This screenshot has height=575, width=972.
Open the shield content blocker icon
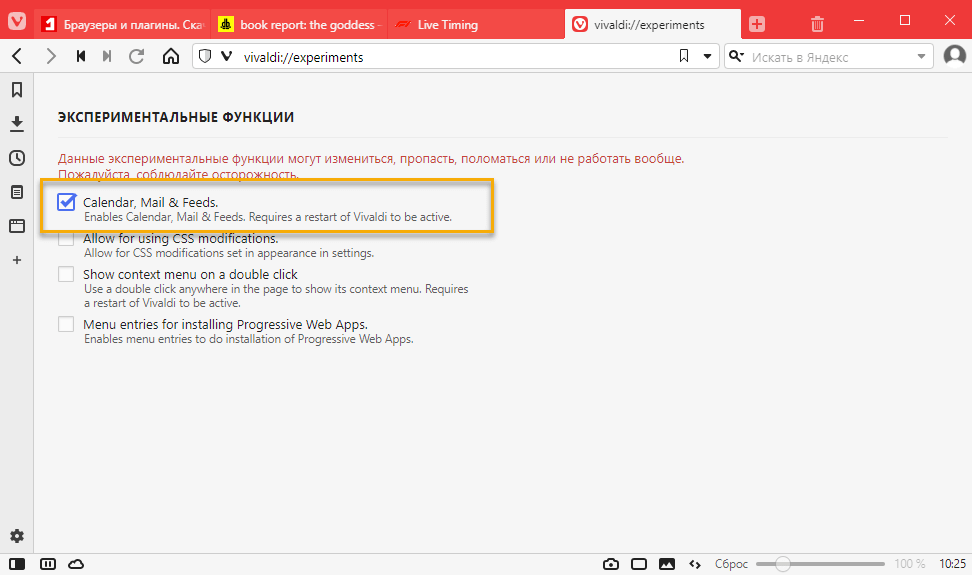pos(205,56)
